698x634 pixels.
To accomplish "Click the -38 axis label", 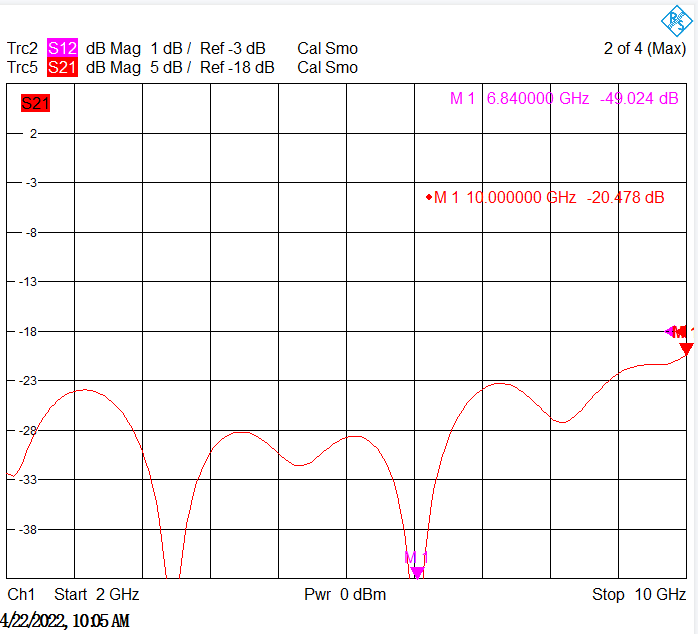I will [28, 530].
